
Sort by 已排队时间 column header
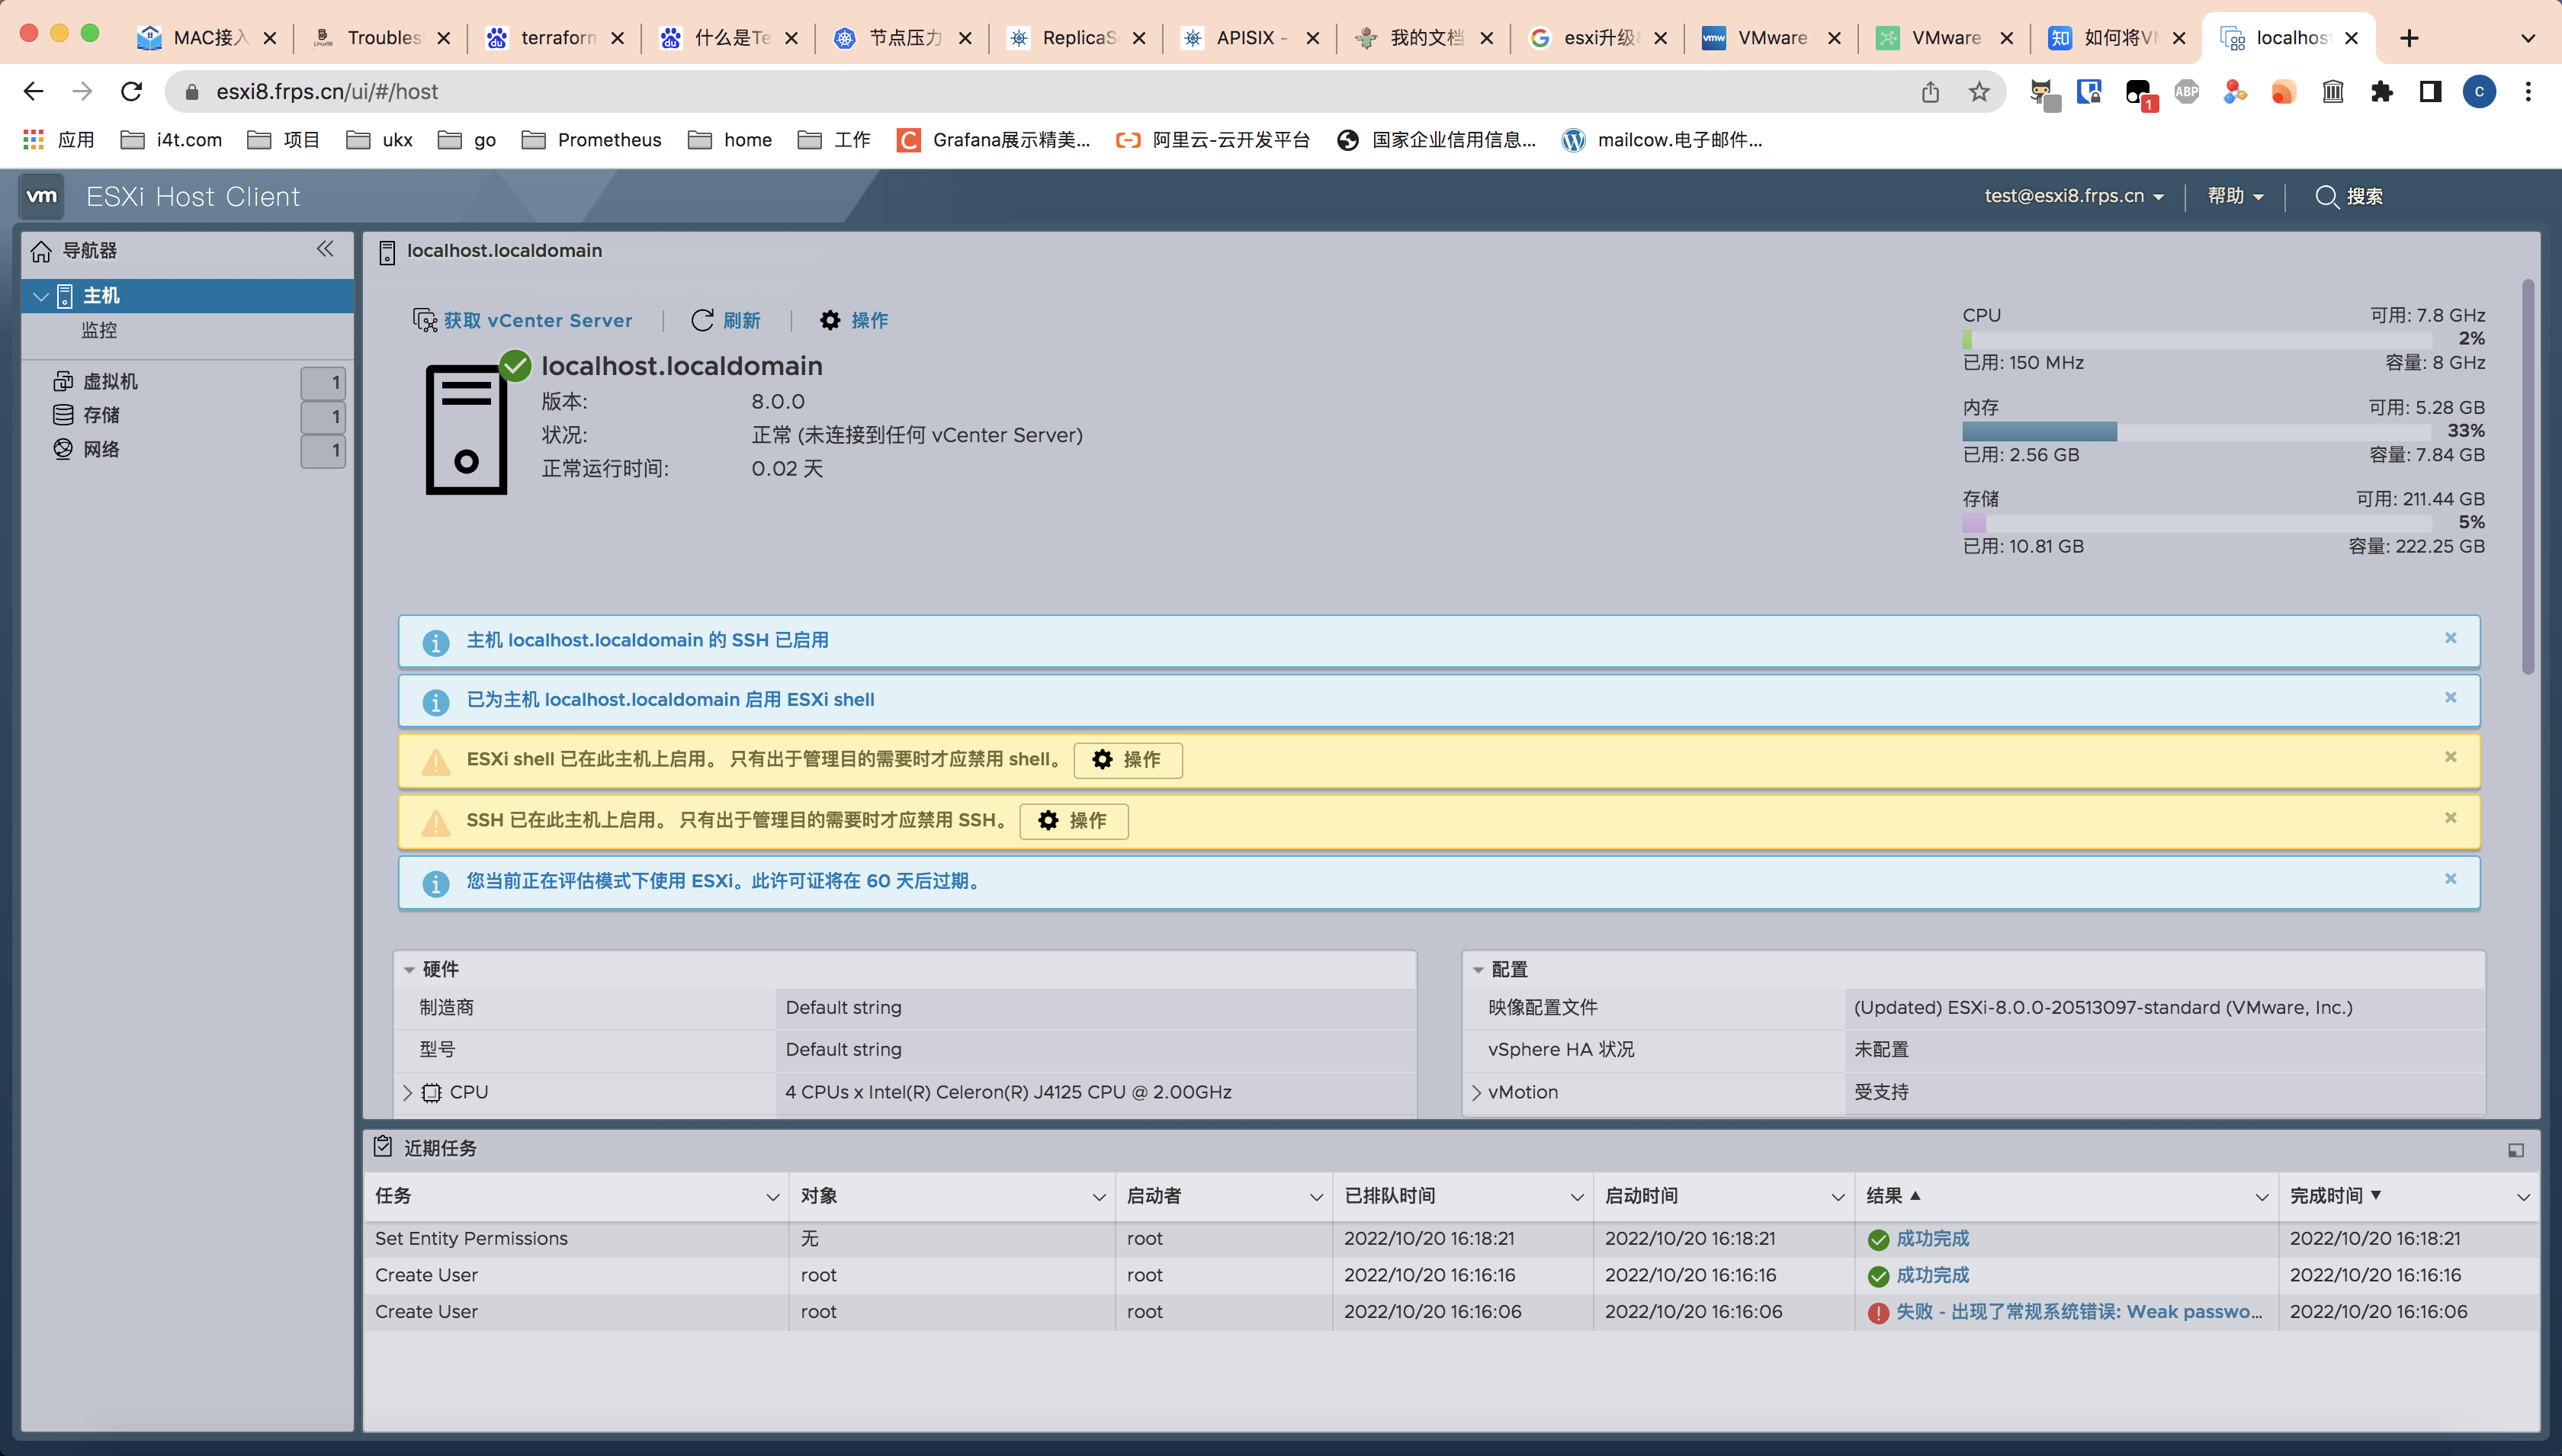[x=1390, y=1196]
